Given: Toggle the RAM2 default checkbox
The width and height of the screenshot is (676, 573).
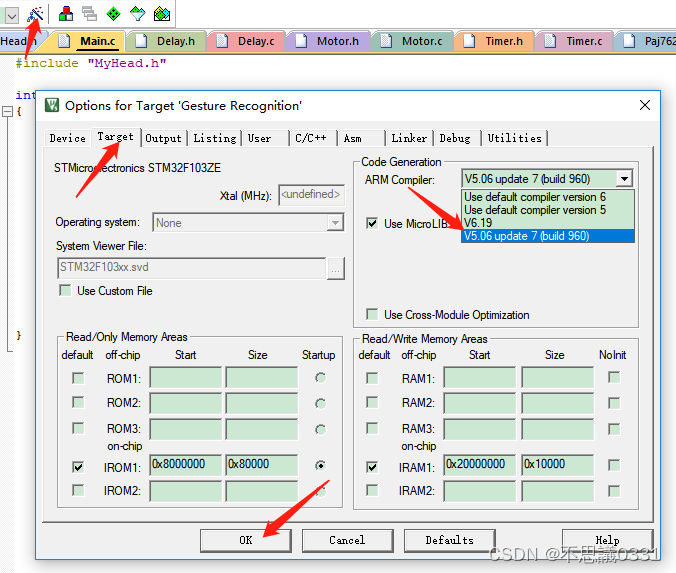Looking at the screenshot, I should [372, 402].
